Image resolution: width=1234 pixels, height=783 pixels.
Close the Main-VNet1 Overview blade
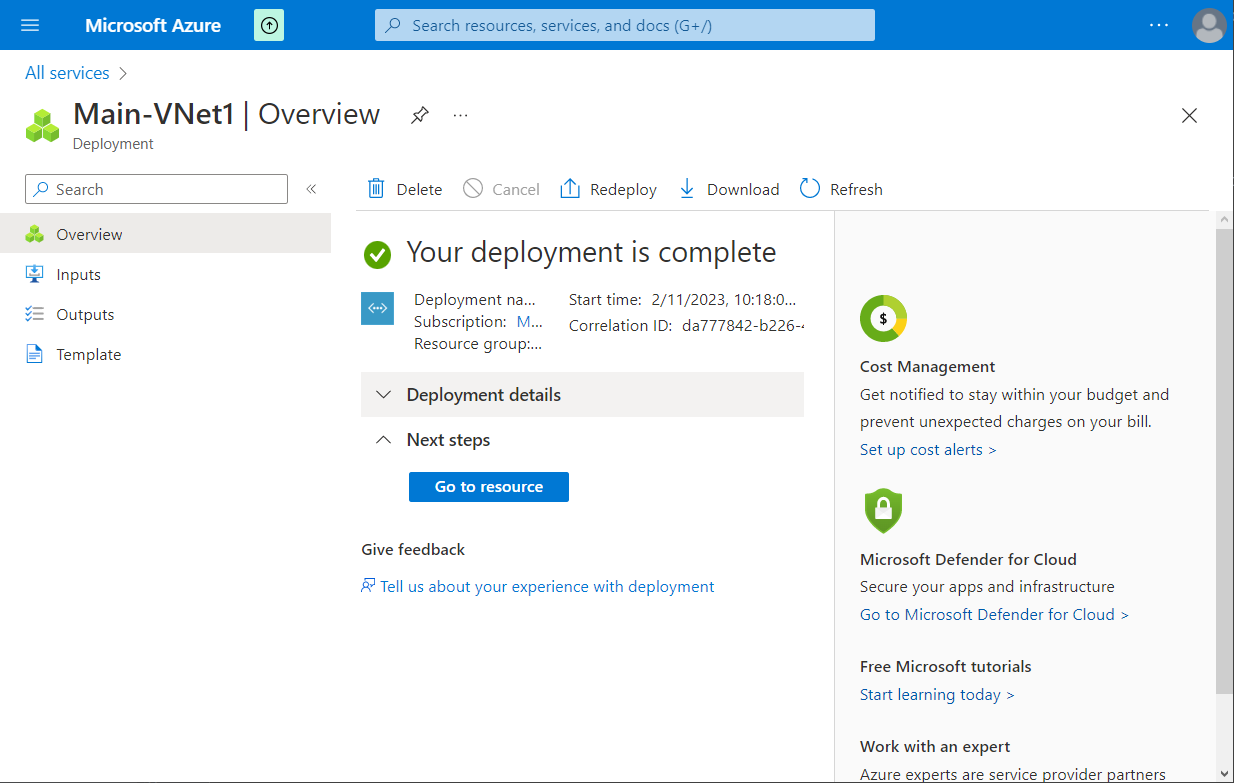click(1189, 116)
